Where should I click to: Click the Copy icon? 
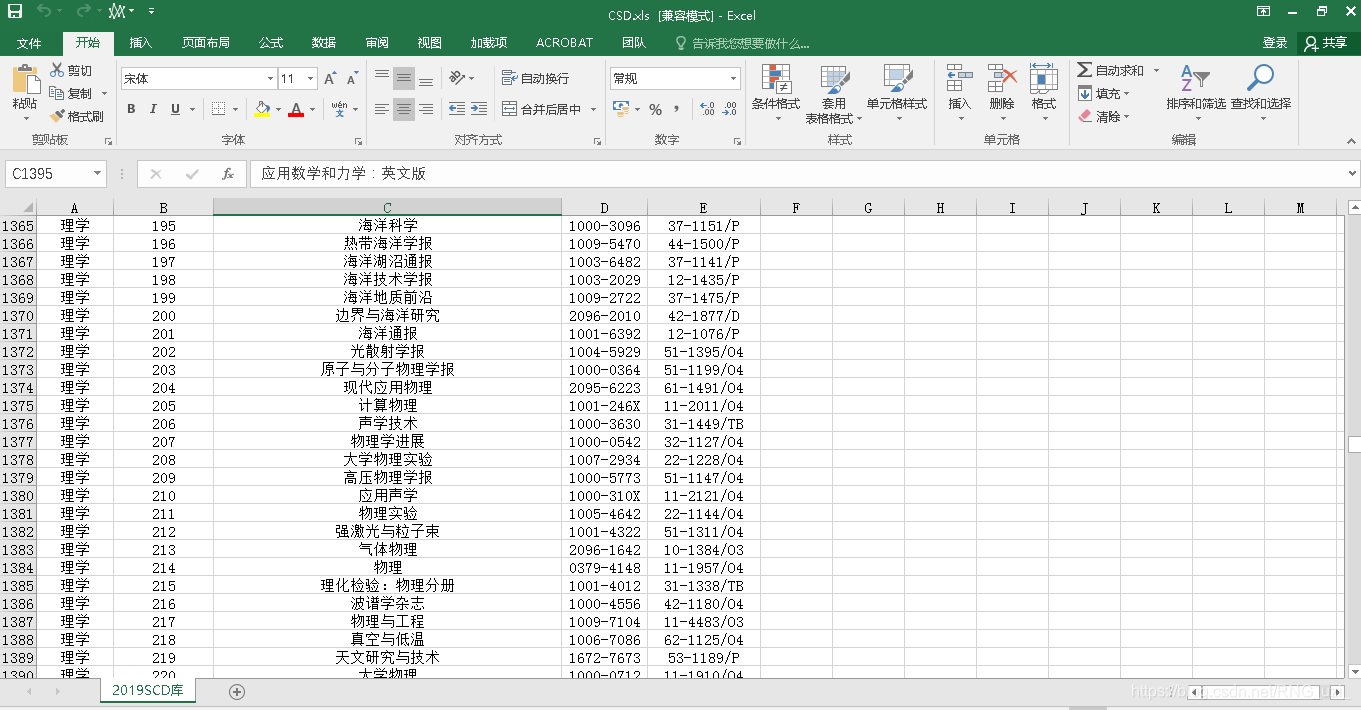tap(58, 93)
